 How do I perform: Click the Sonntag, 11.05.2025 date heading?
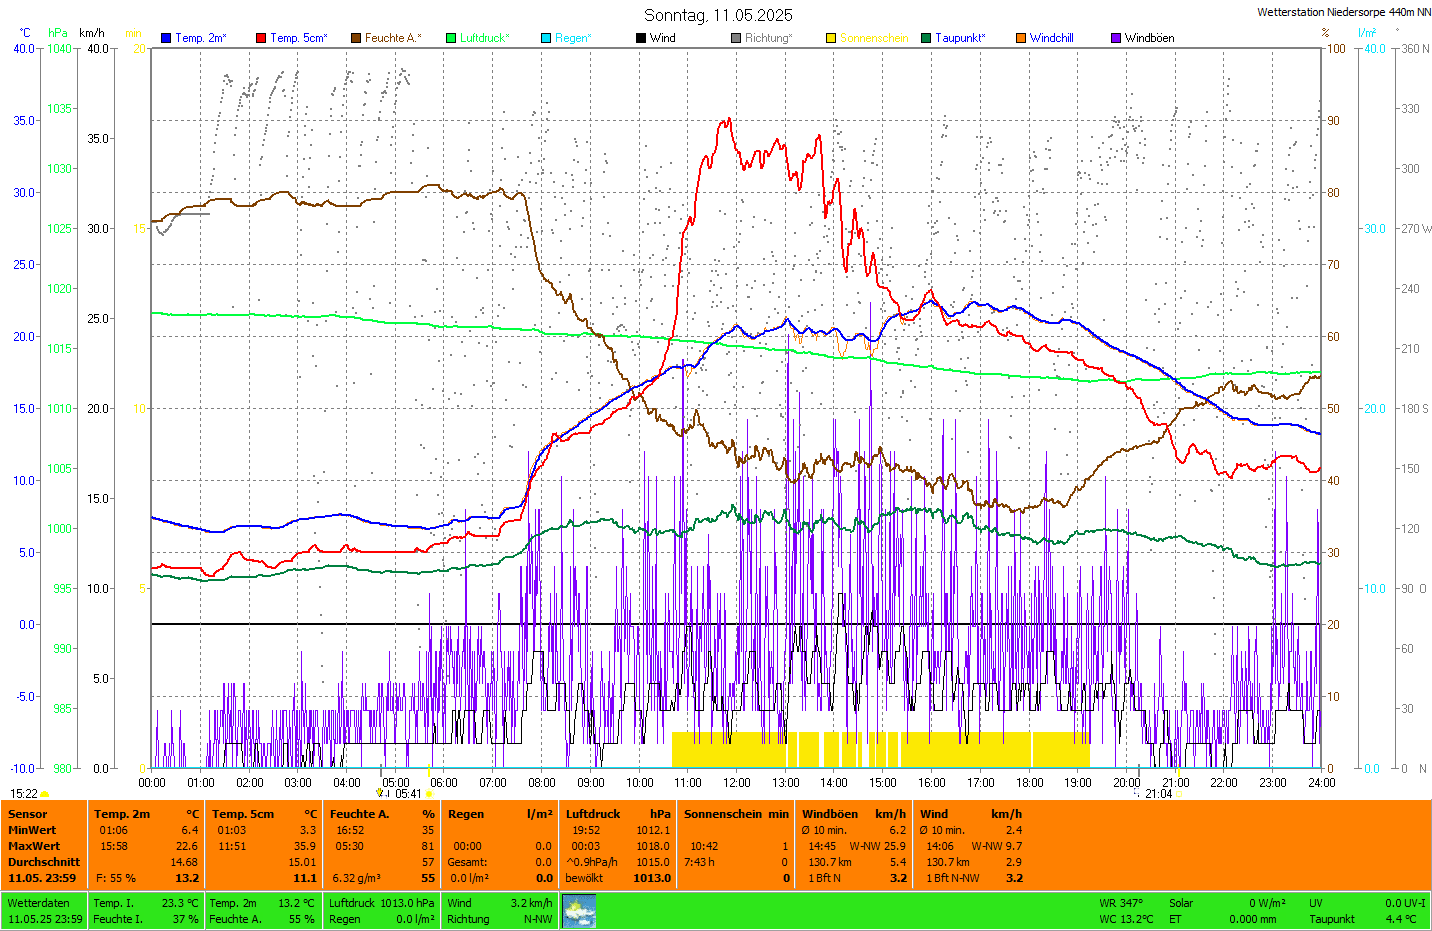718,15
